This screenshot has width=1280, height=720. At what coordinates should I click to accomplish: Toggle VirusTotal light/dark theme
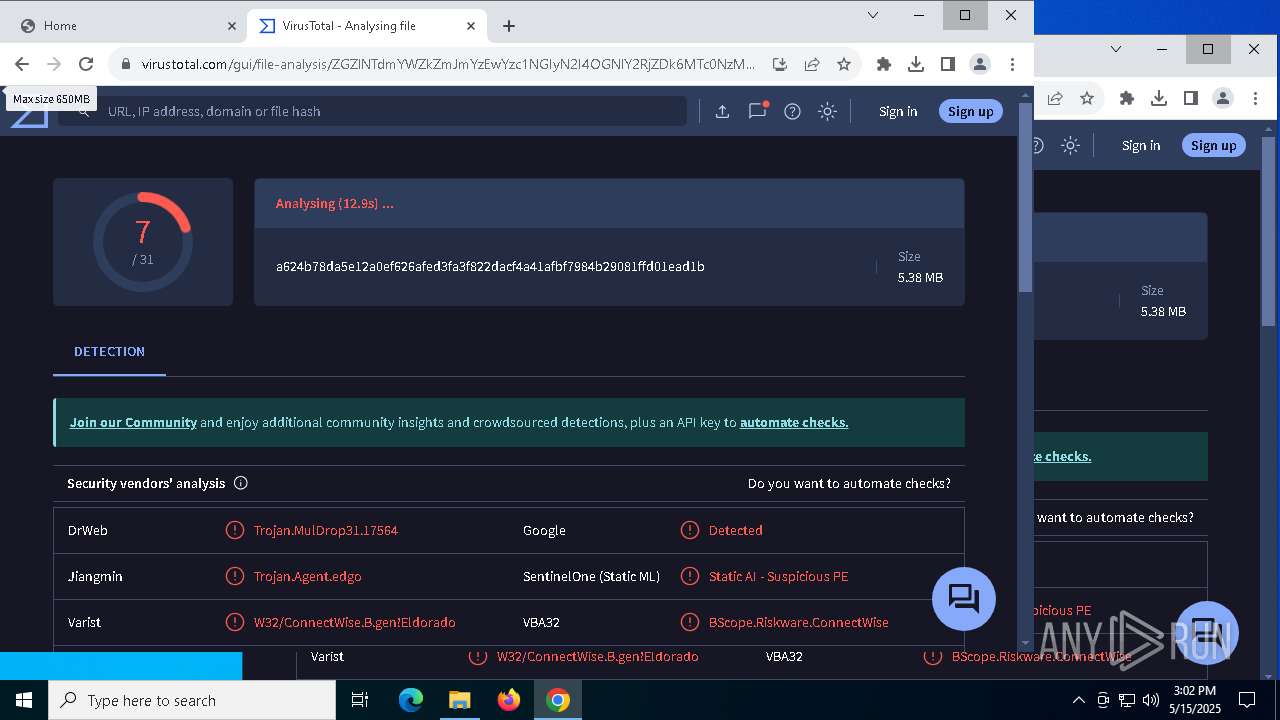(x=827, y=111)
